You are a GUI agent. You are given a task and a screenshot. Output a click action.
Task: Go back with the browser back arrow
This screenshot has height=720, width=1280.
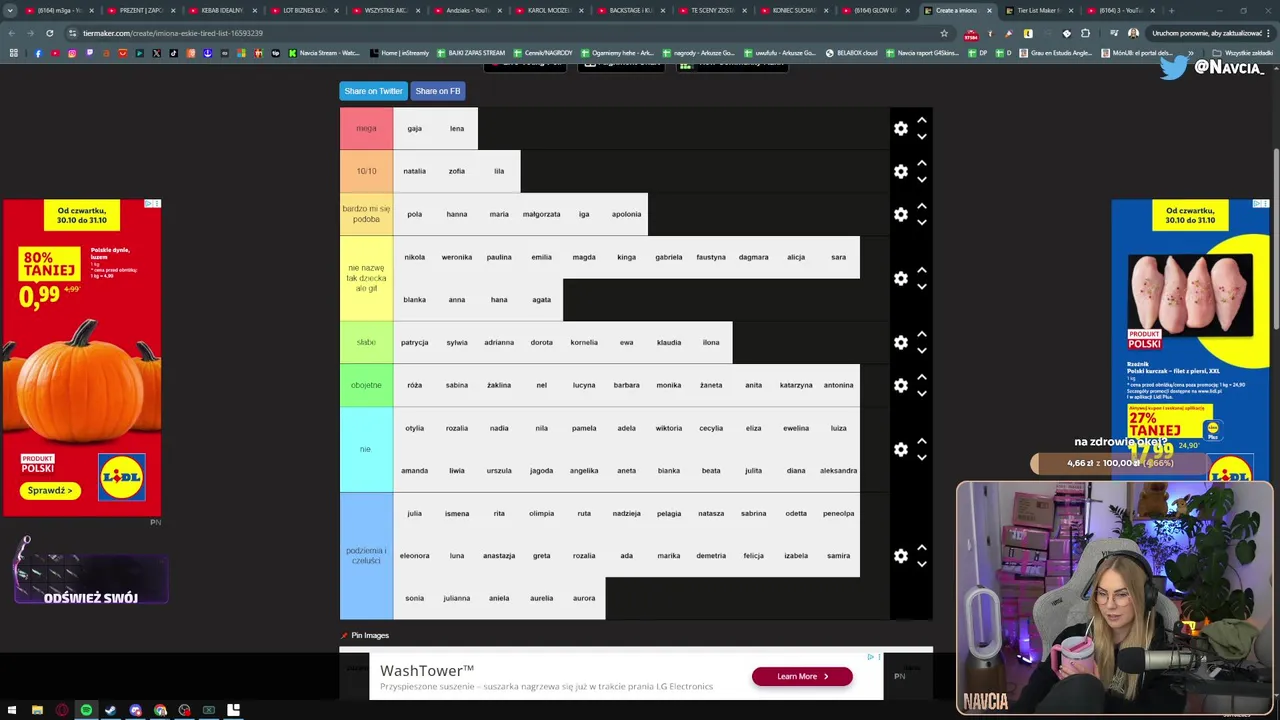click(11, 33)
